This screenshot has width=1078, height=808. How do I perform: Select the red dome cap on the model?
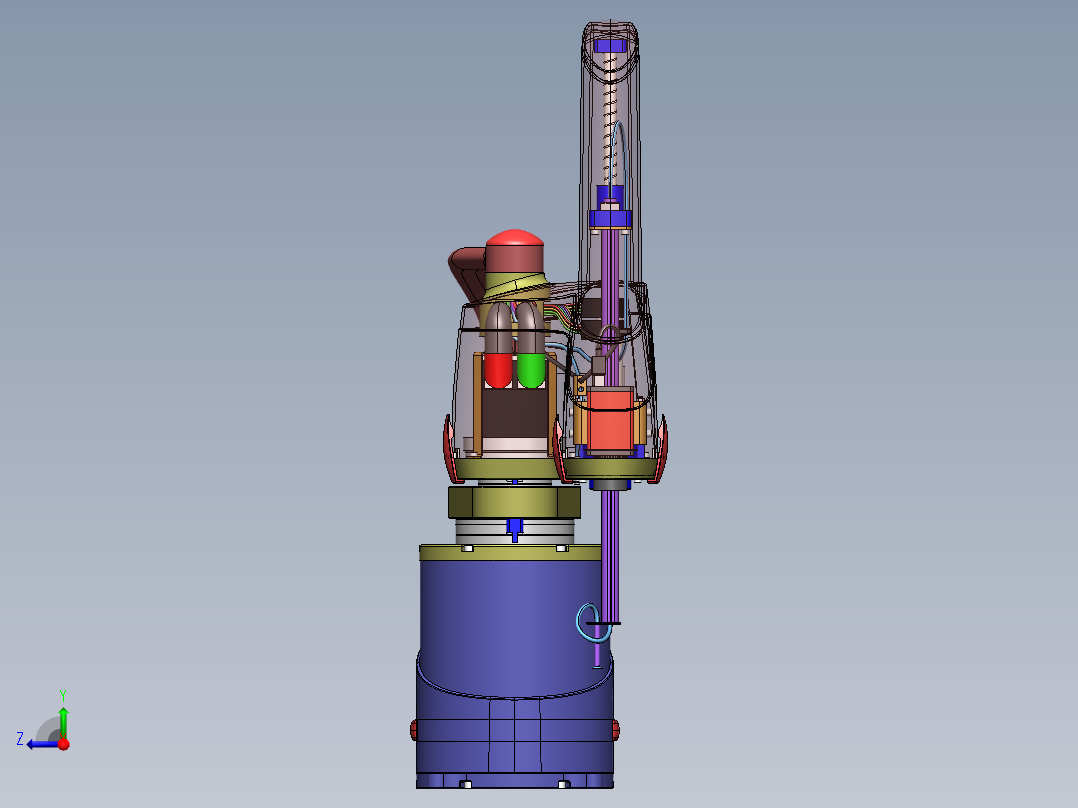[x=514, y=238]
